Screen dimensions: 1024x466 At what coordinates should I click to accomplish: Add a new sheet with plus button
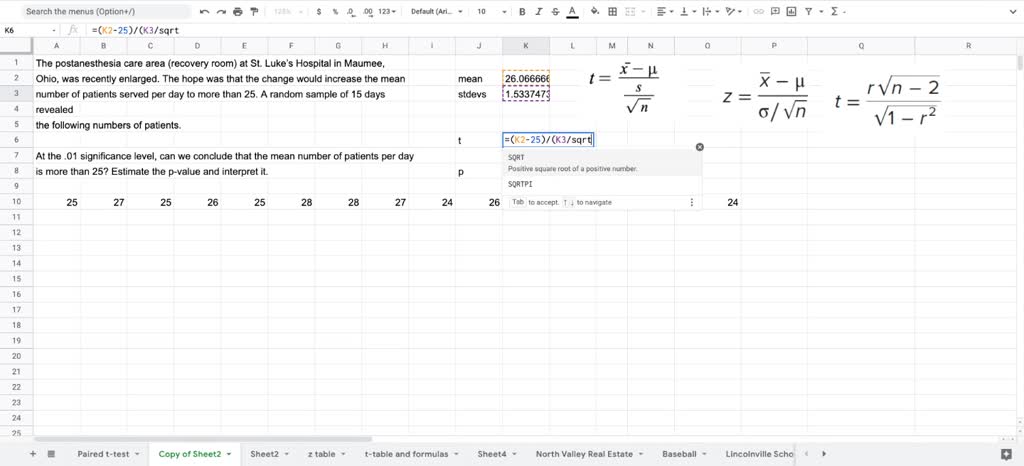[33, 454]
